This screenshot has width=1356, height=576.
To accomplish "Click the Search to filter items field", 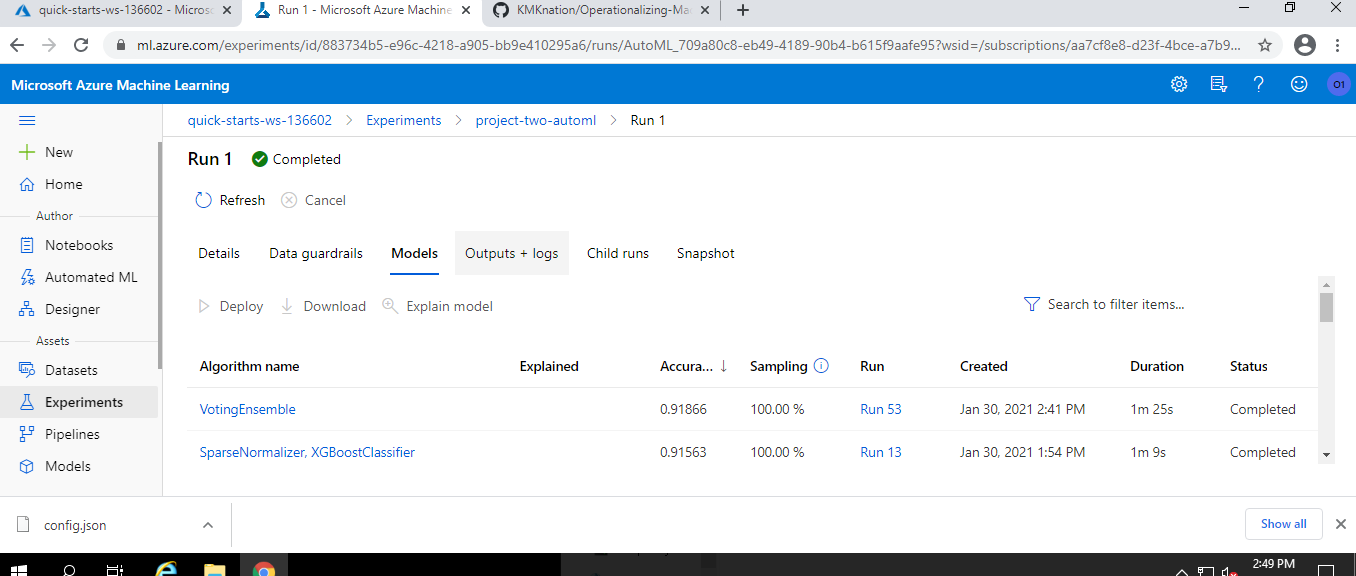I will pyautogui.click(x=1116, y=304).
